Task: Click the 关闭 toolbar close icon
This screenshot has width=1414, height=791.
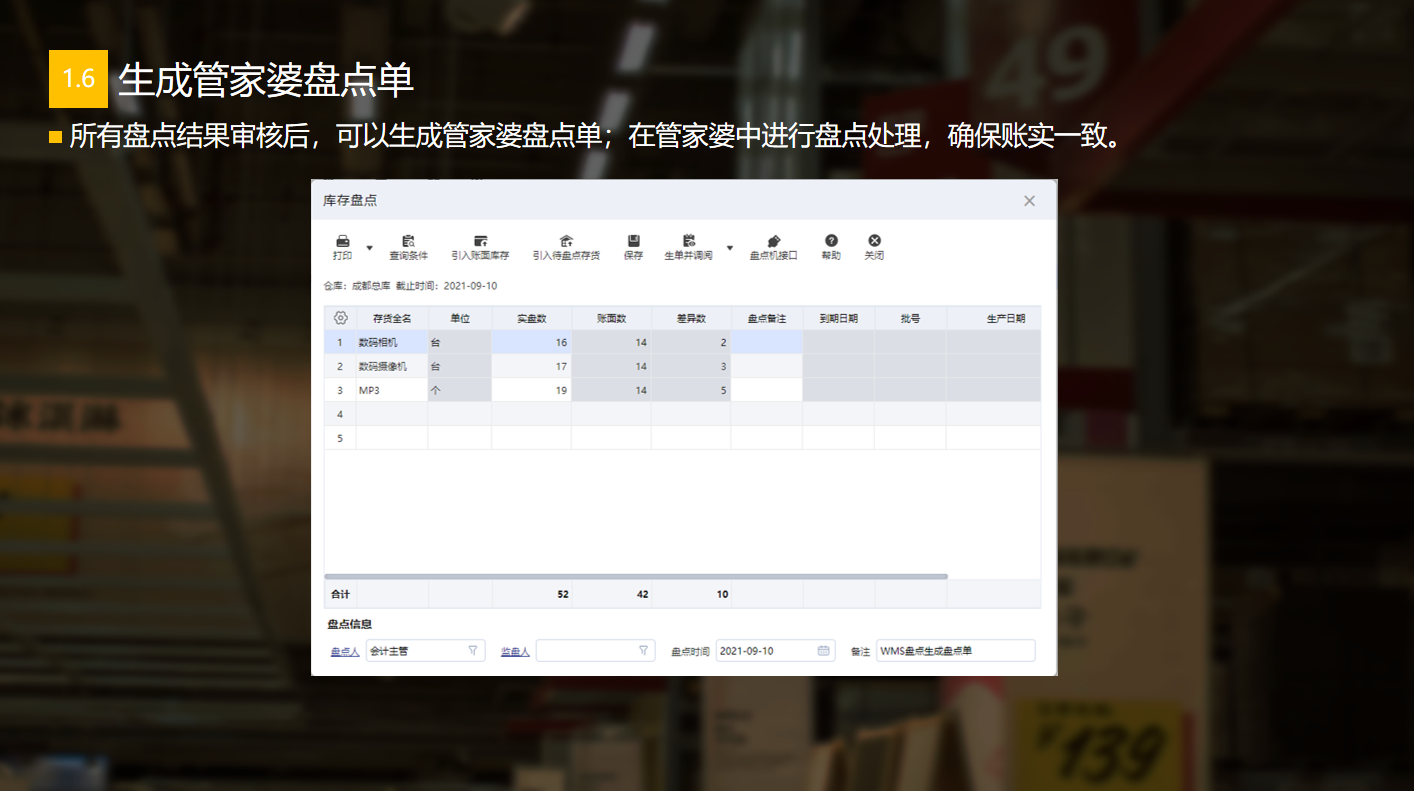Action: (874, 242)
